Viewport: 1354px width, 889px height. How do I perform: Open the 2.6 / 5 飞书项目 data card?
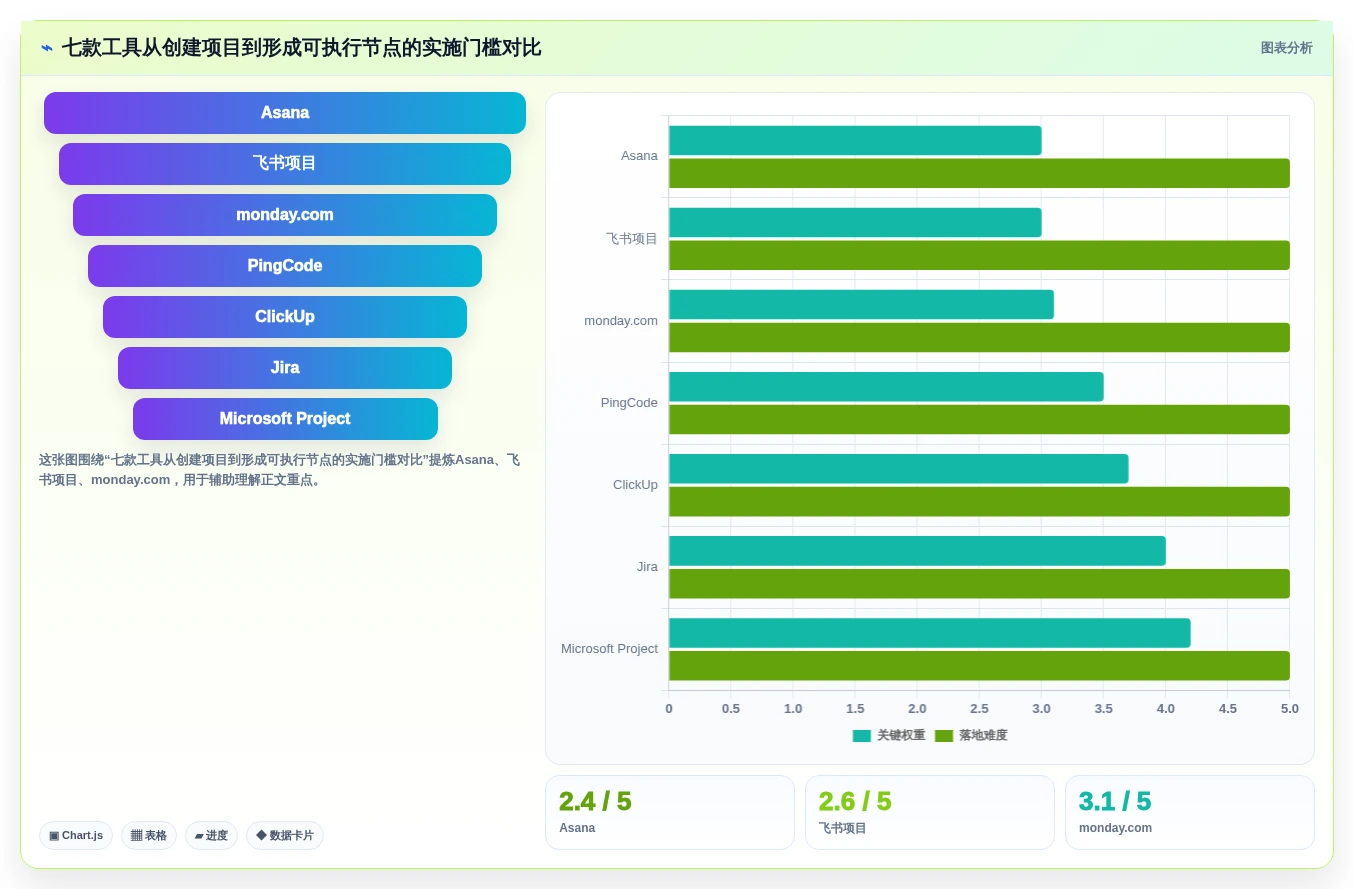930,812
